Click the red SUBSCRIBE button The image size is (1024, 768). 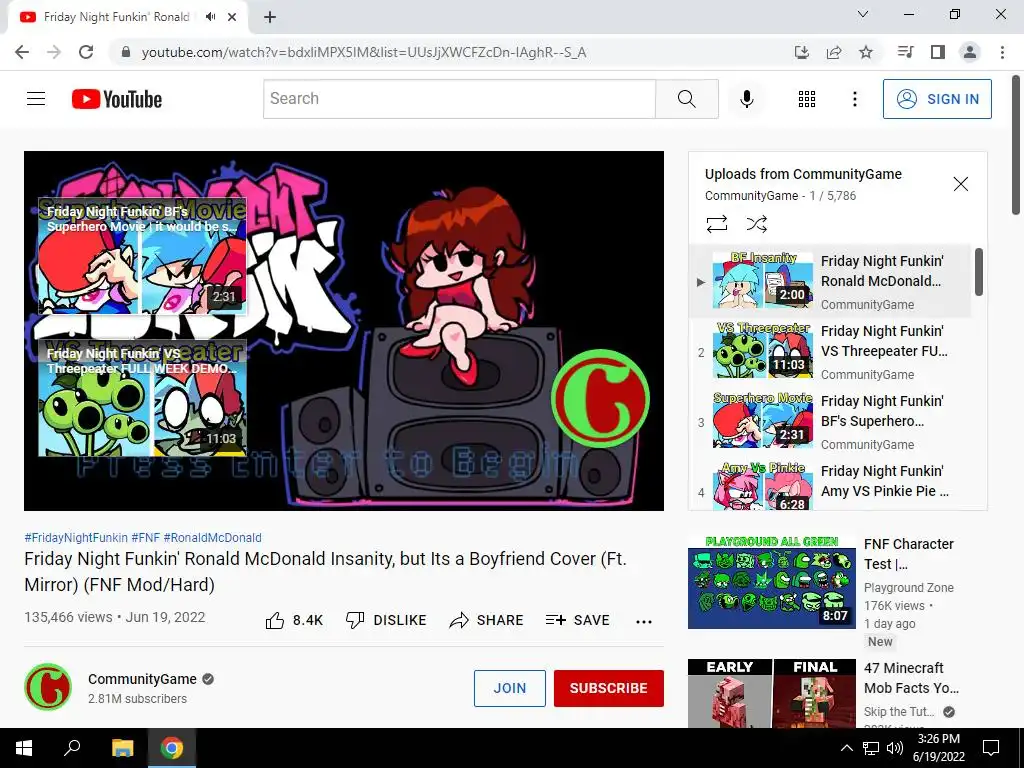click(x=609, y=688)
